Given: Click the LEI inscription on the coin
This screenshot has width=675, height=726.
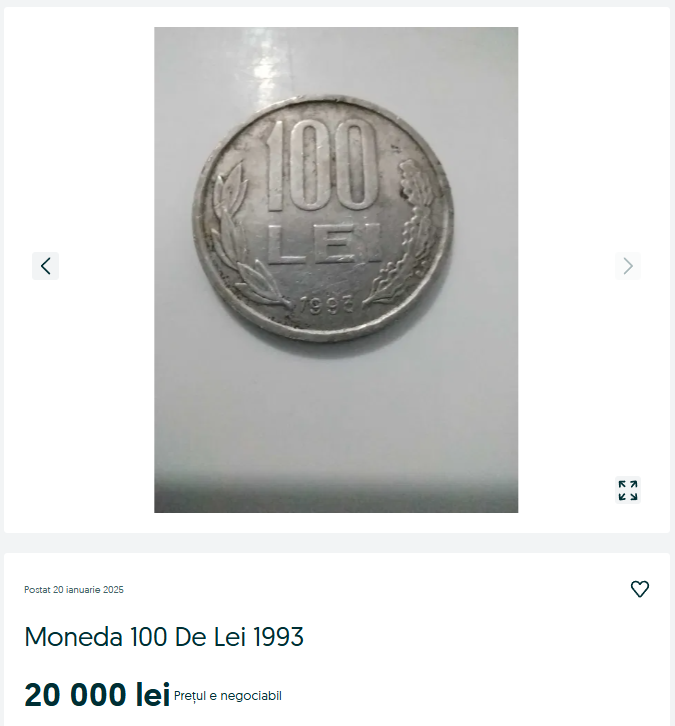Looking at the screenshot, I should point(325,244).
